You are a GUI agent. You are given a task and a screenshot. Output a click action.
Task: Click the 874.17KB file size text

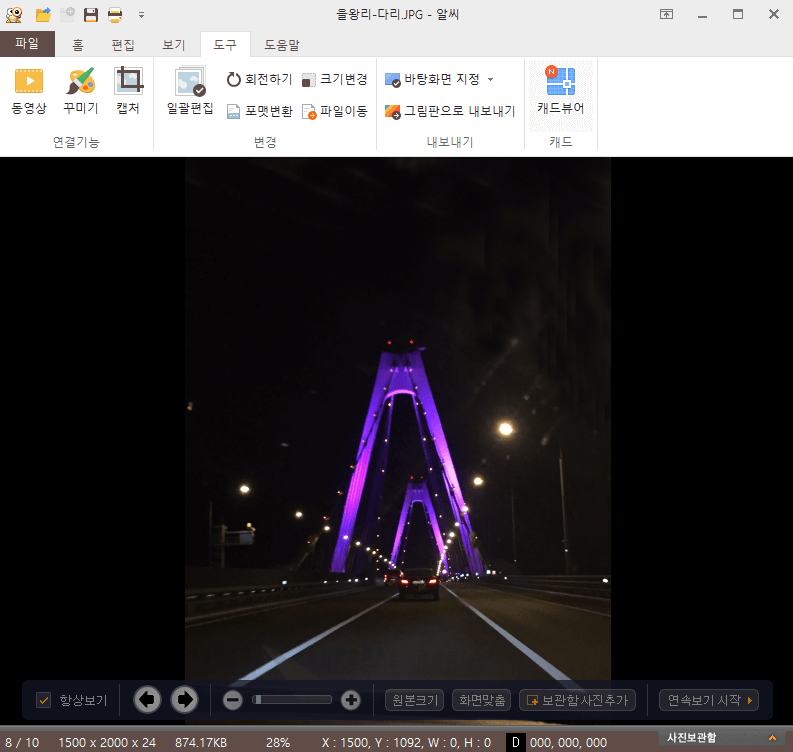(x=201, y=742)
